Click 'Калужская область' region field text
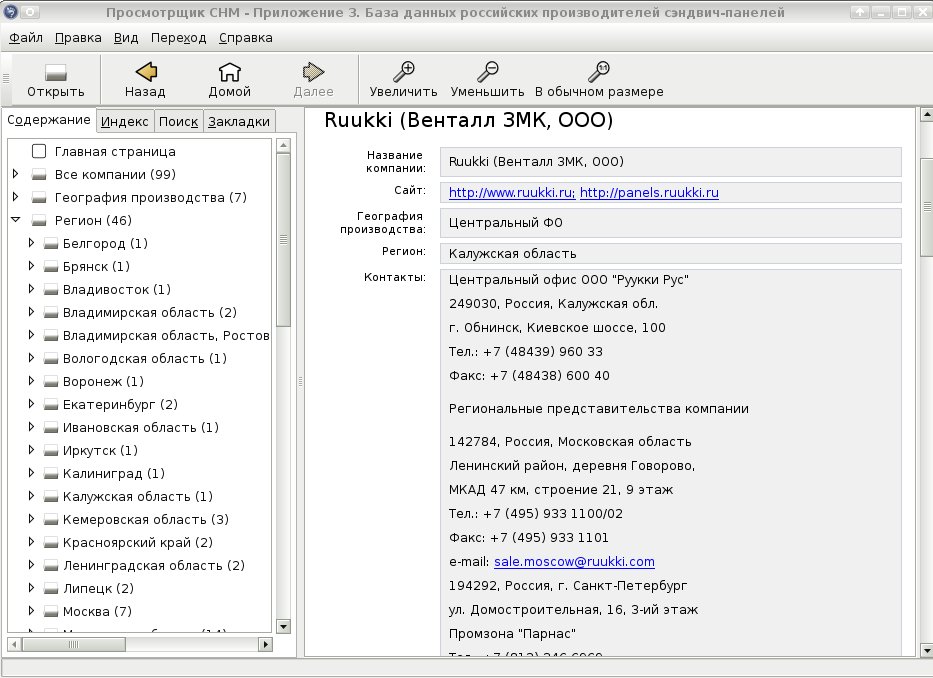The width and height of the screenshot is (933, 678). point(512,254)
